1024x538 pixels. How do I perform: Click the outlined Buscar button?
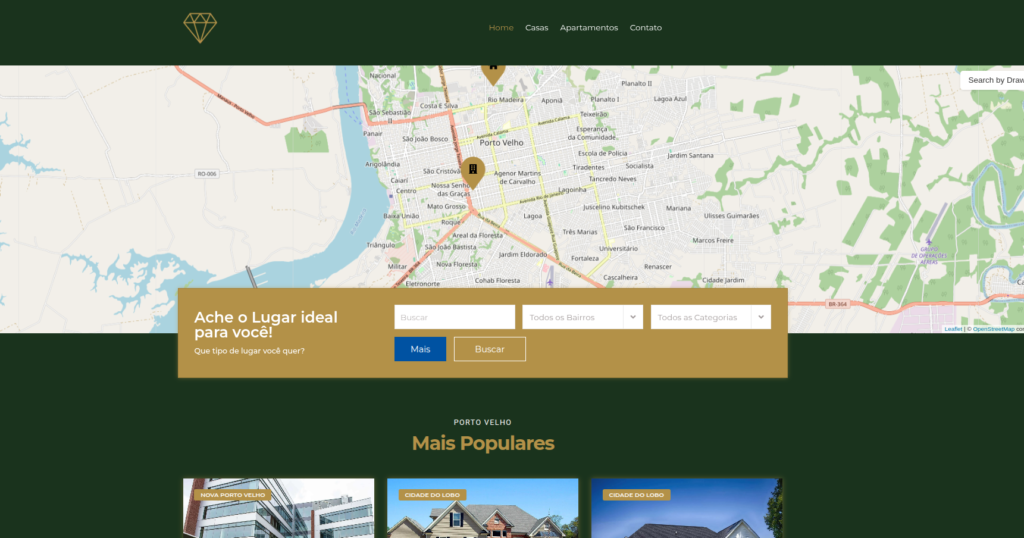[x=489, y=349]
